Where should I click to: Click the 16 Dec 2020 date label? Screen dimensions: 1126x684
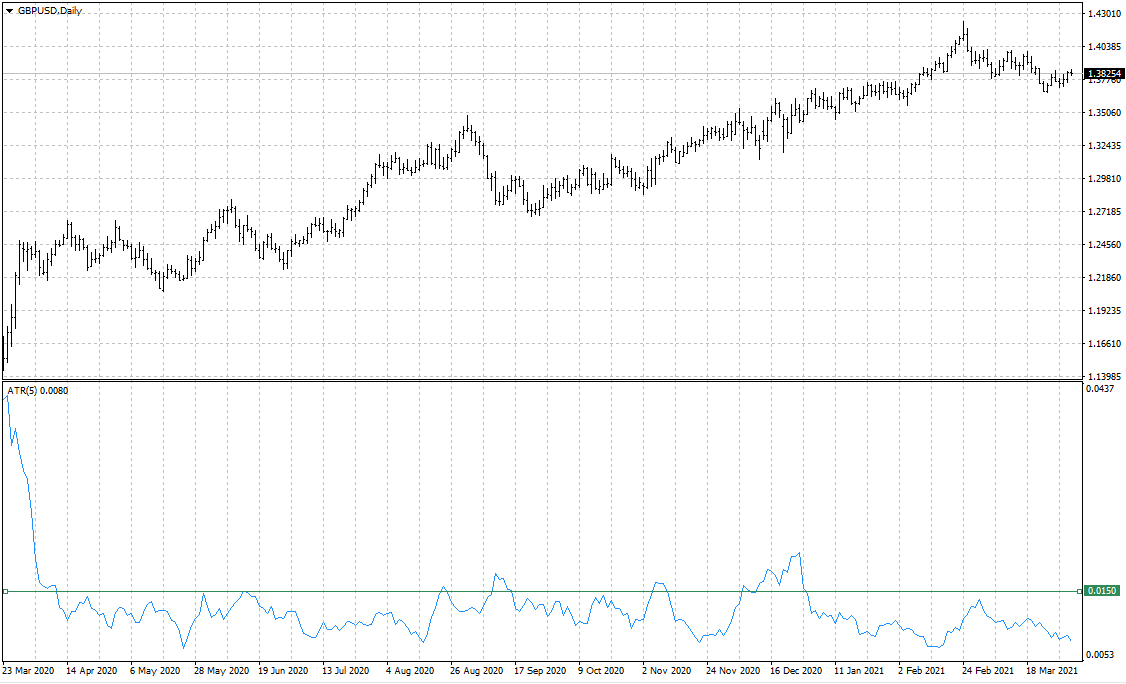pos(796,670)
